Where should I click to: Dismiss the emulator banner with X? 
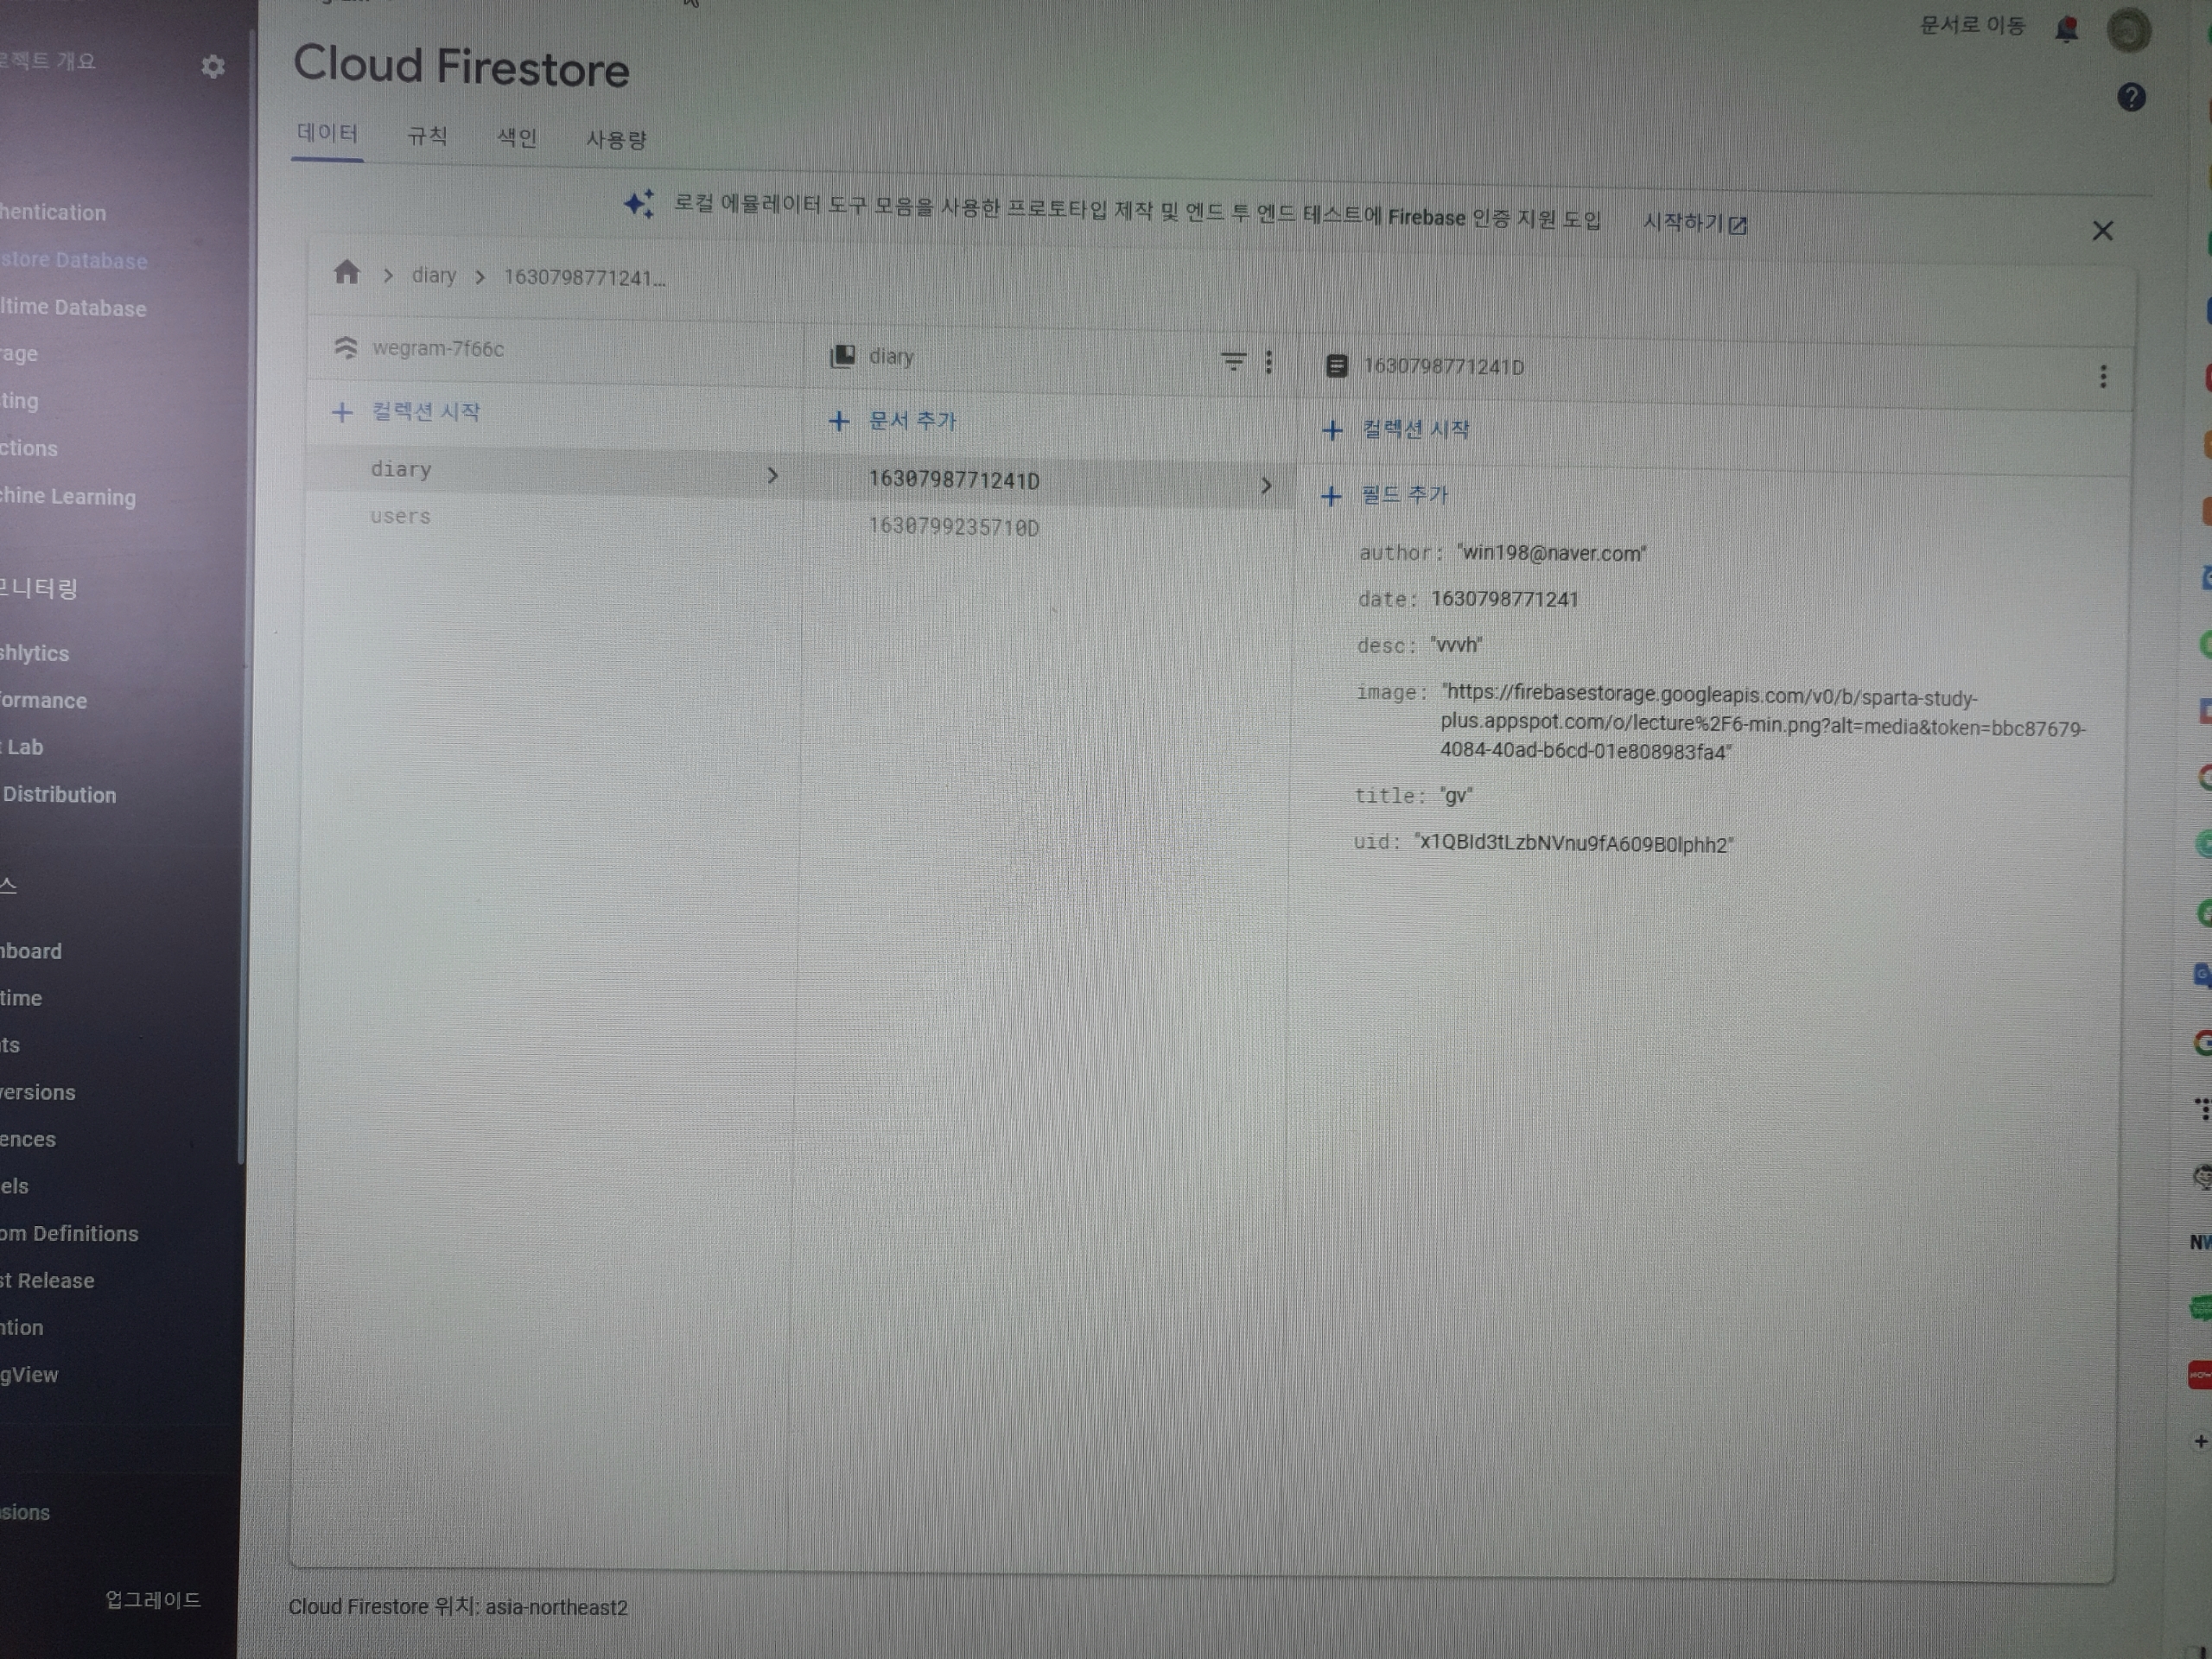point(2102,231)
